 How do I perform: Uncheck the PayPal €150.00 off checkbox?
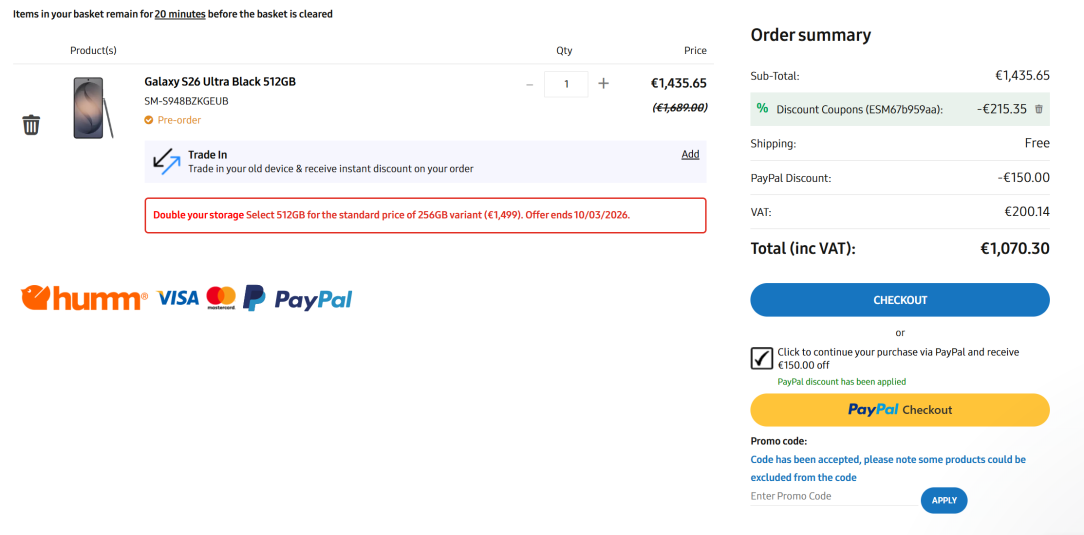tap(761, 358)
